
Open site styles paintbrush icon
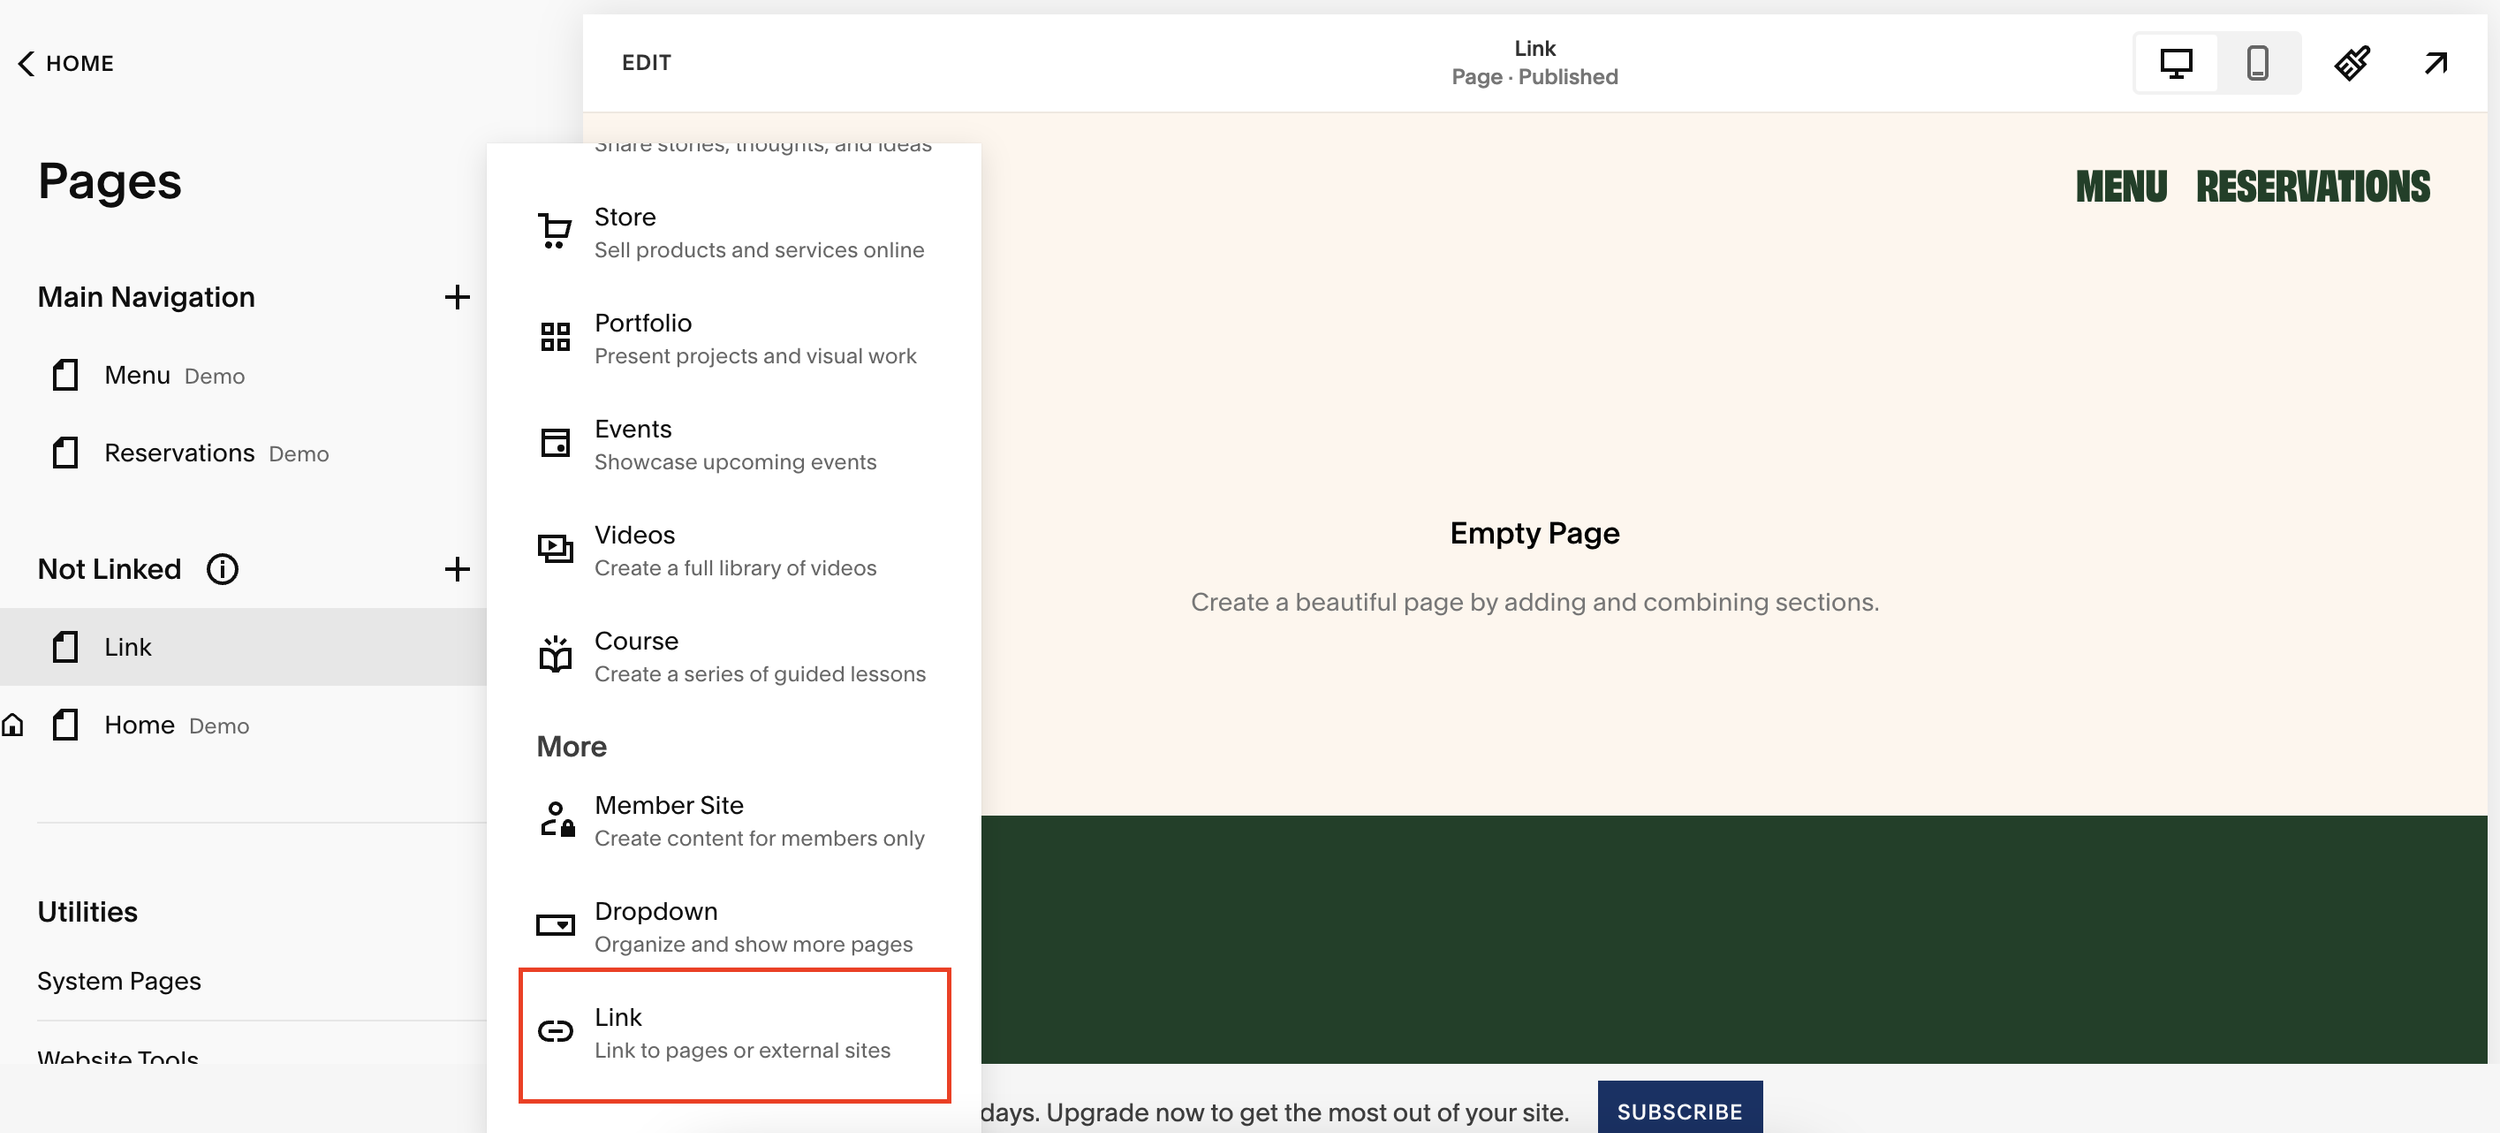tap(2352, 63)
